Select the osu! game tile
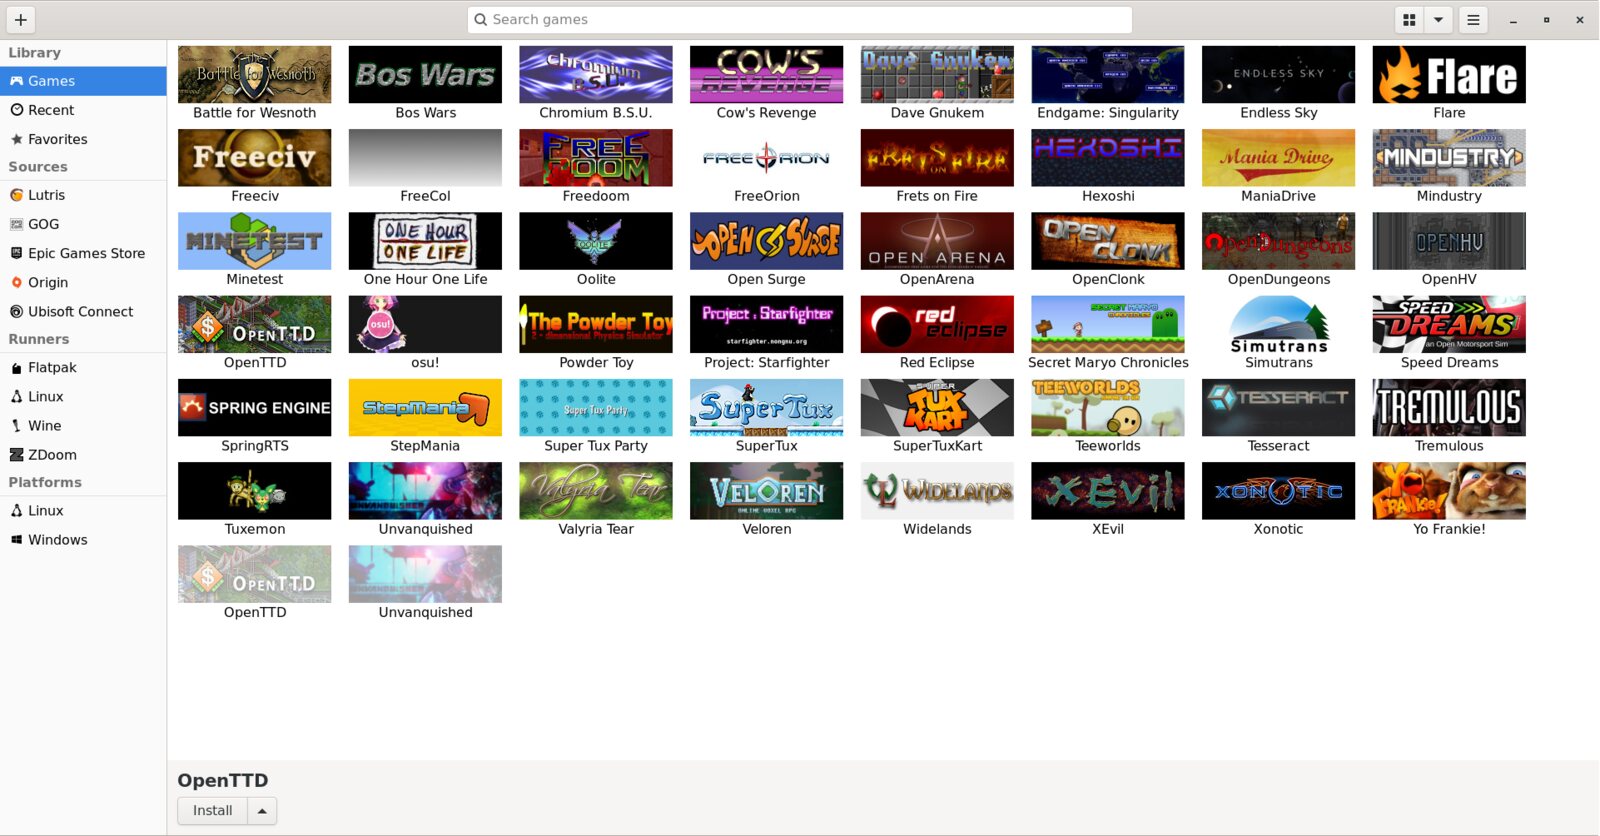This screenshot has height=836, width=1600. point(425,332)
